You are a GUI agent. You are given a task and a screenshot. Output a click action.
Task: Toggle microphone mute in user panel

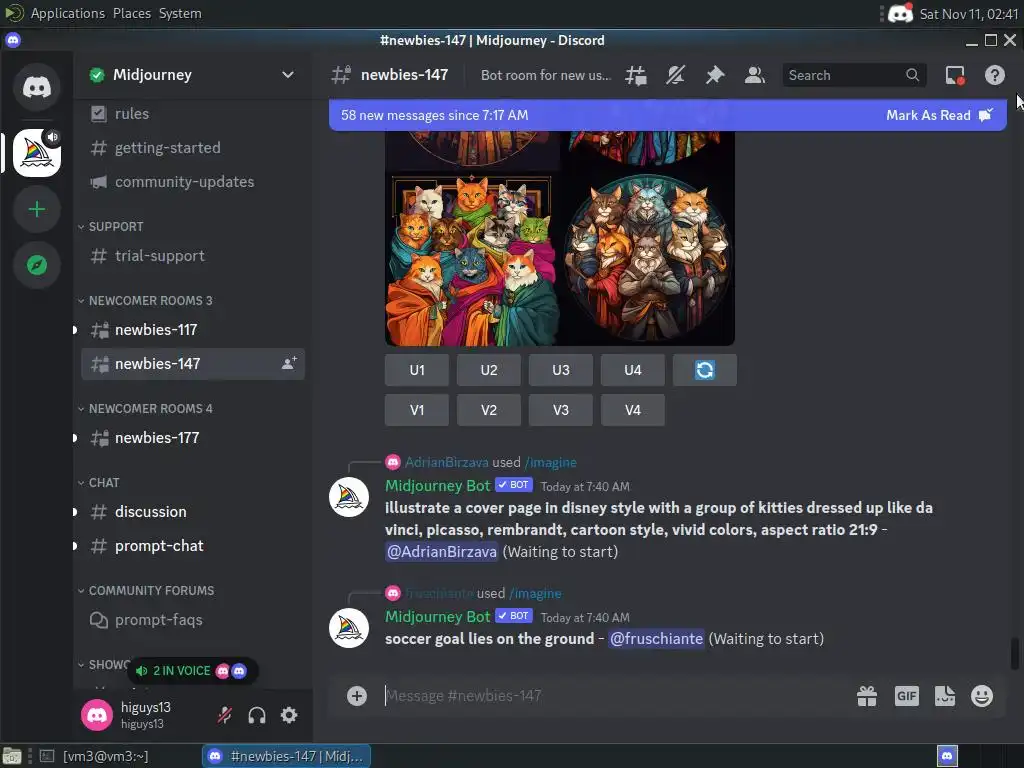tap(225, 716)
